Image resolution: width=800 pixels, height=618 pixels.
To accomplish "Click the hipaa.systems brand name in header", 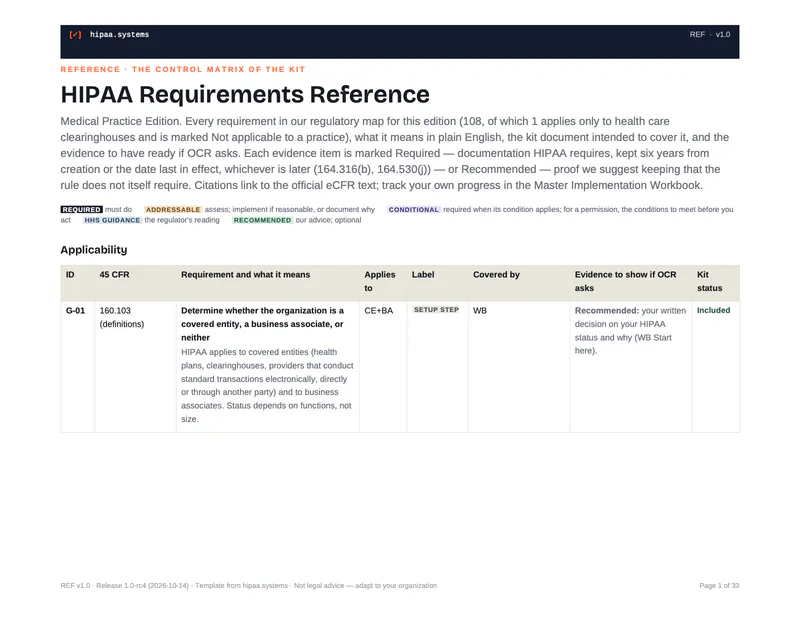I will pos(119,35).
